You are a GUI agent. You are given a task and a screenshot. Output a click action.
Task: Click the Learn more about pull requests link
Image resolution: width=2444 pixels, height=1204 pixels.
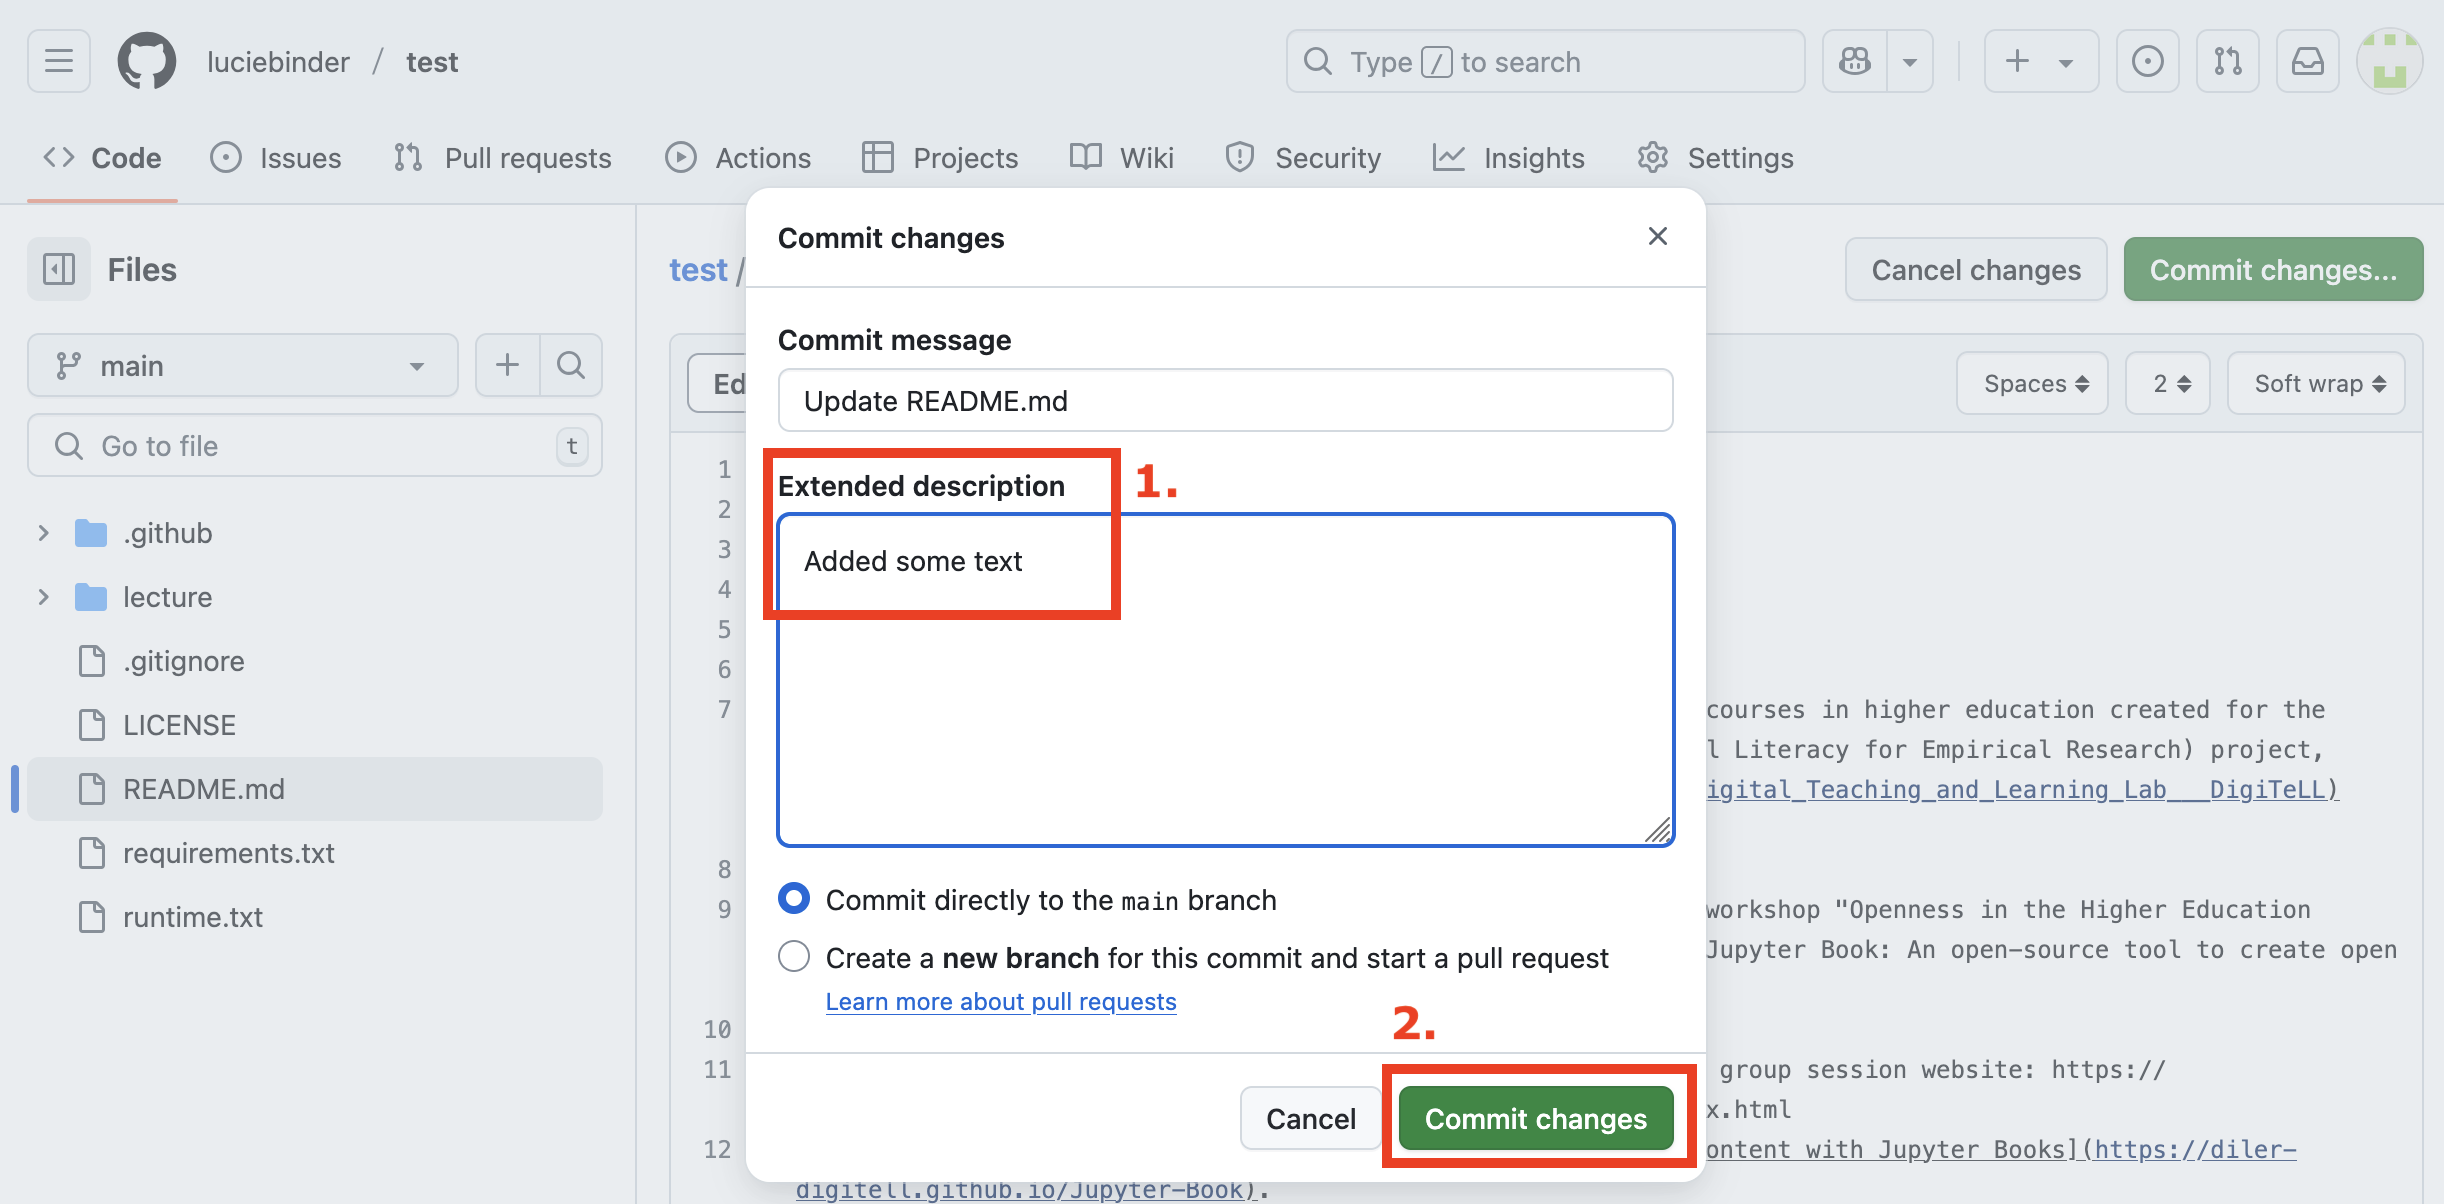1000,1001
